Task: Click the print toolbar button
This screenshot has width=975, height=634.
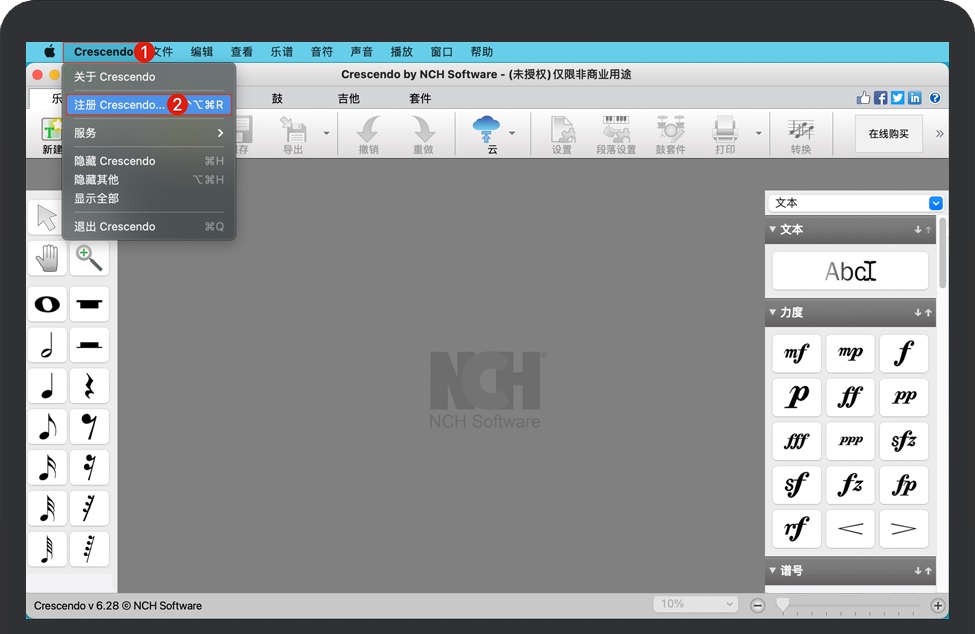Action: pyautogui.click(x=724, y=133)
